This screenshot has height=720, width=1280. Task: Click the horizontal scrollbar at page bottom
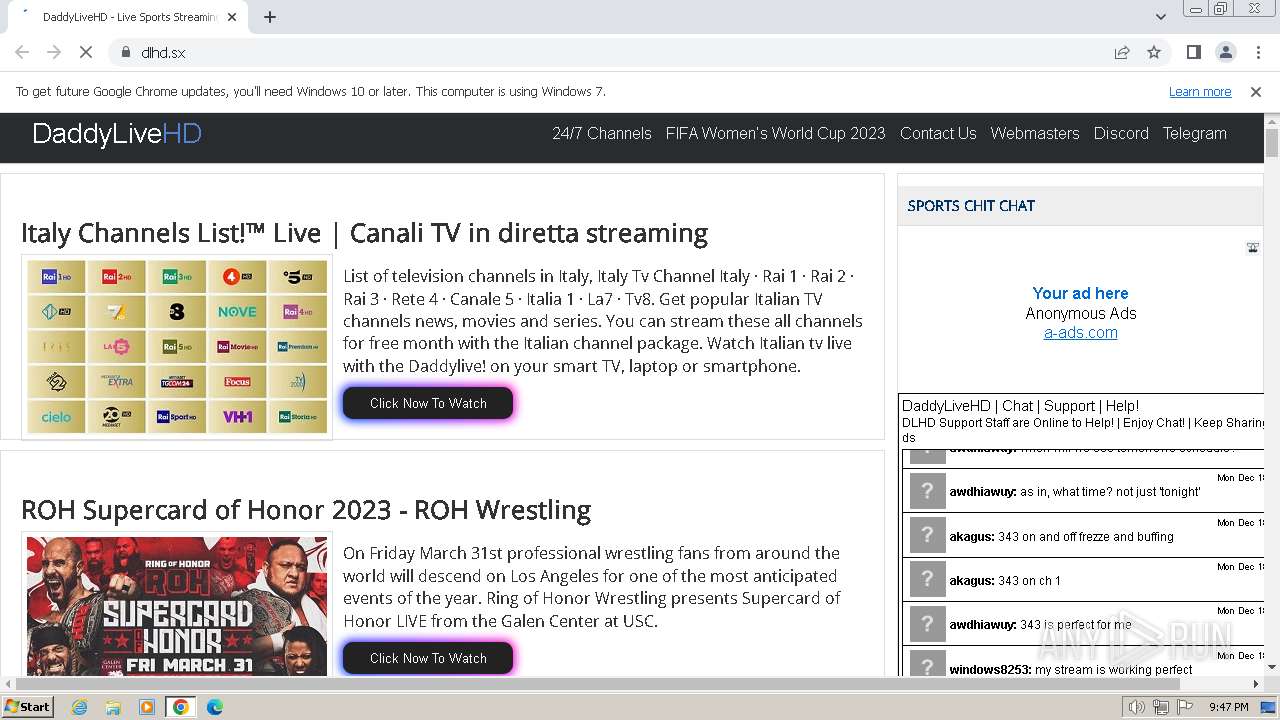click(597, 685)
